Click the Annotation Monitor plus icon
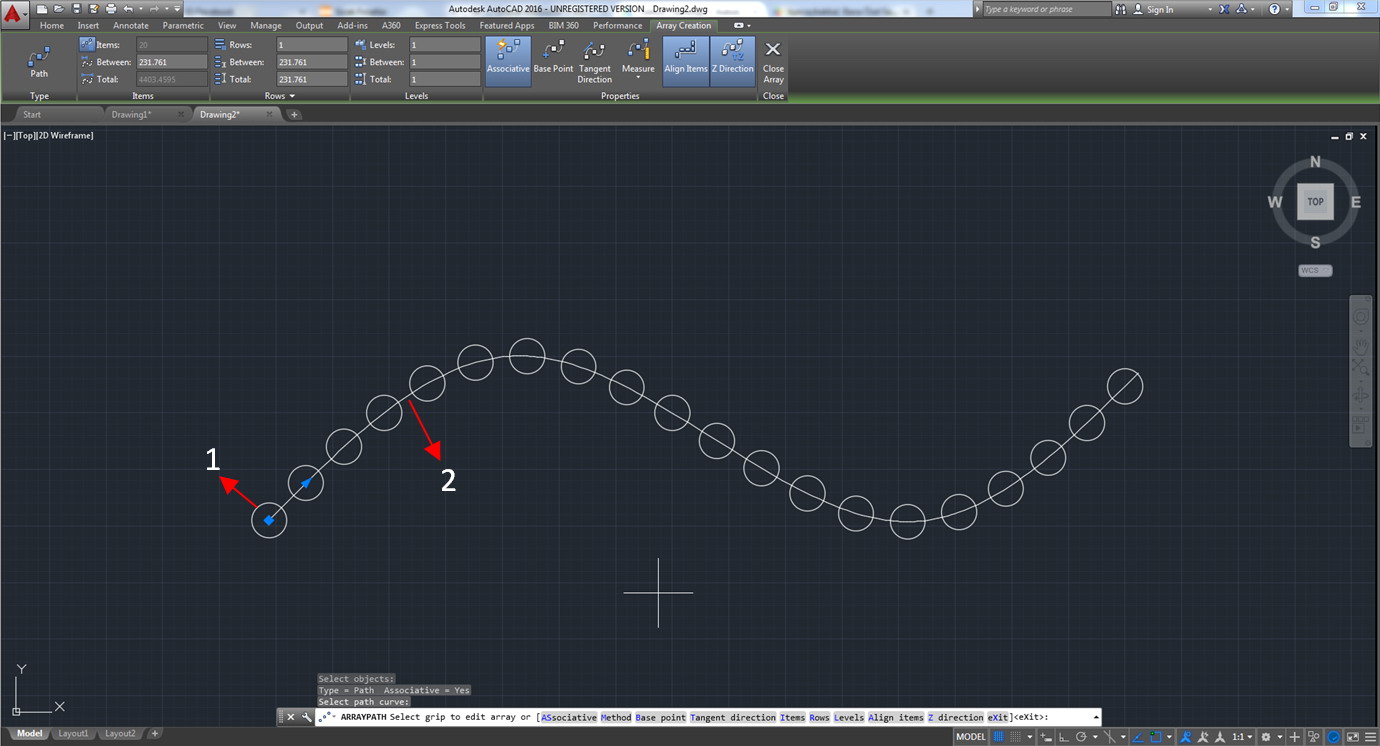The height and width of the screenshot is (746, 1380). [1295, 737]
